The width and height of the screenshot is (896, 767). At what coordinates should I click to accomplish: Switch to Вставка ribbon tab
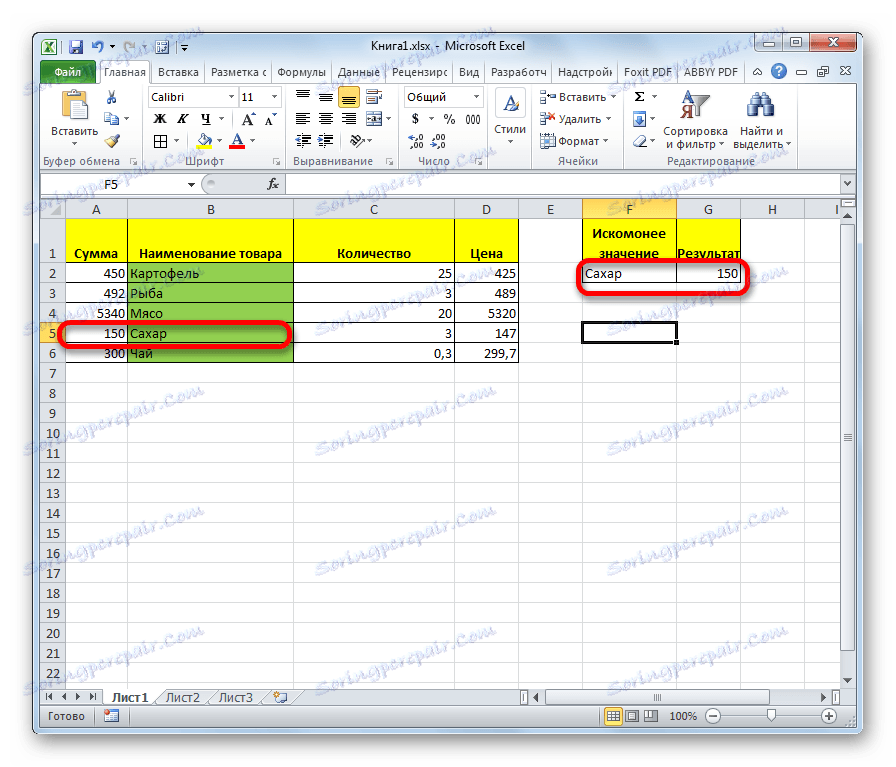tap(178, 72)
